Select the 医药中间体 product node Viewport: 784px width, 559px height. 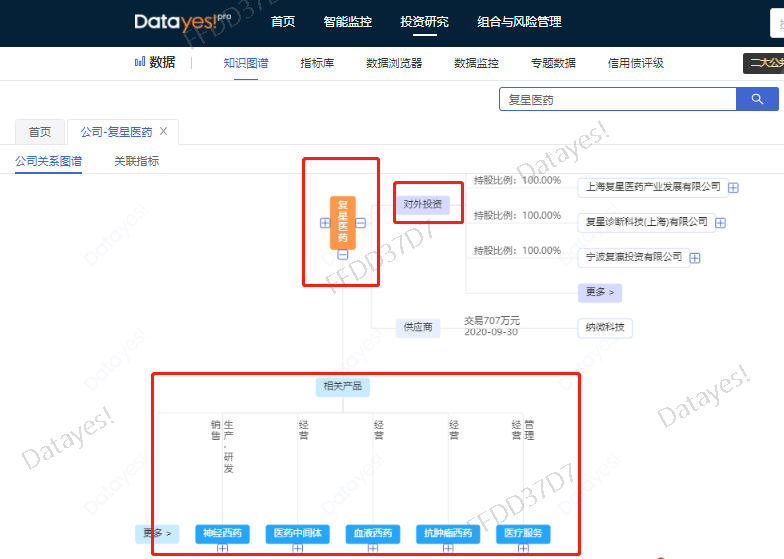coord(298,534)
